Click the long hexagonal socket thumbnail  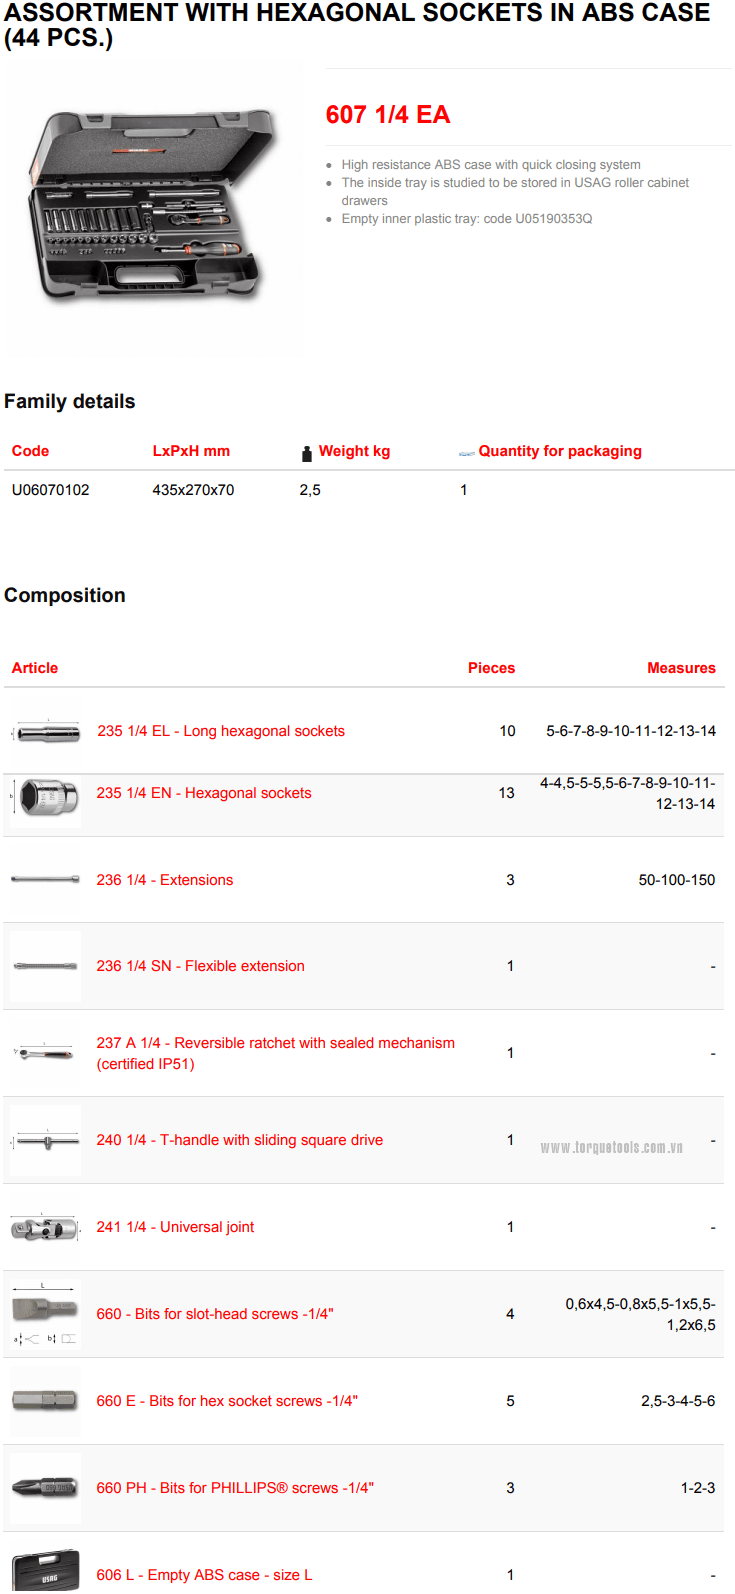pyautogui.click(x=47, y=732)
